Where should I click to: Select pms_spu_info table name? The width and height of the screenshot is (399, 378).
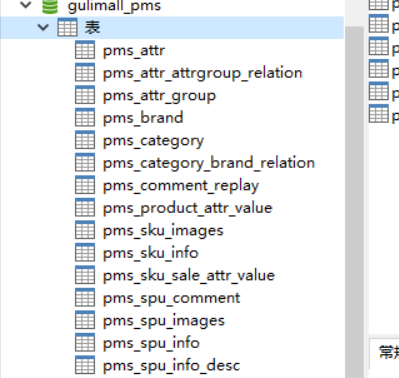151,343
